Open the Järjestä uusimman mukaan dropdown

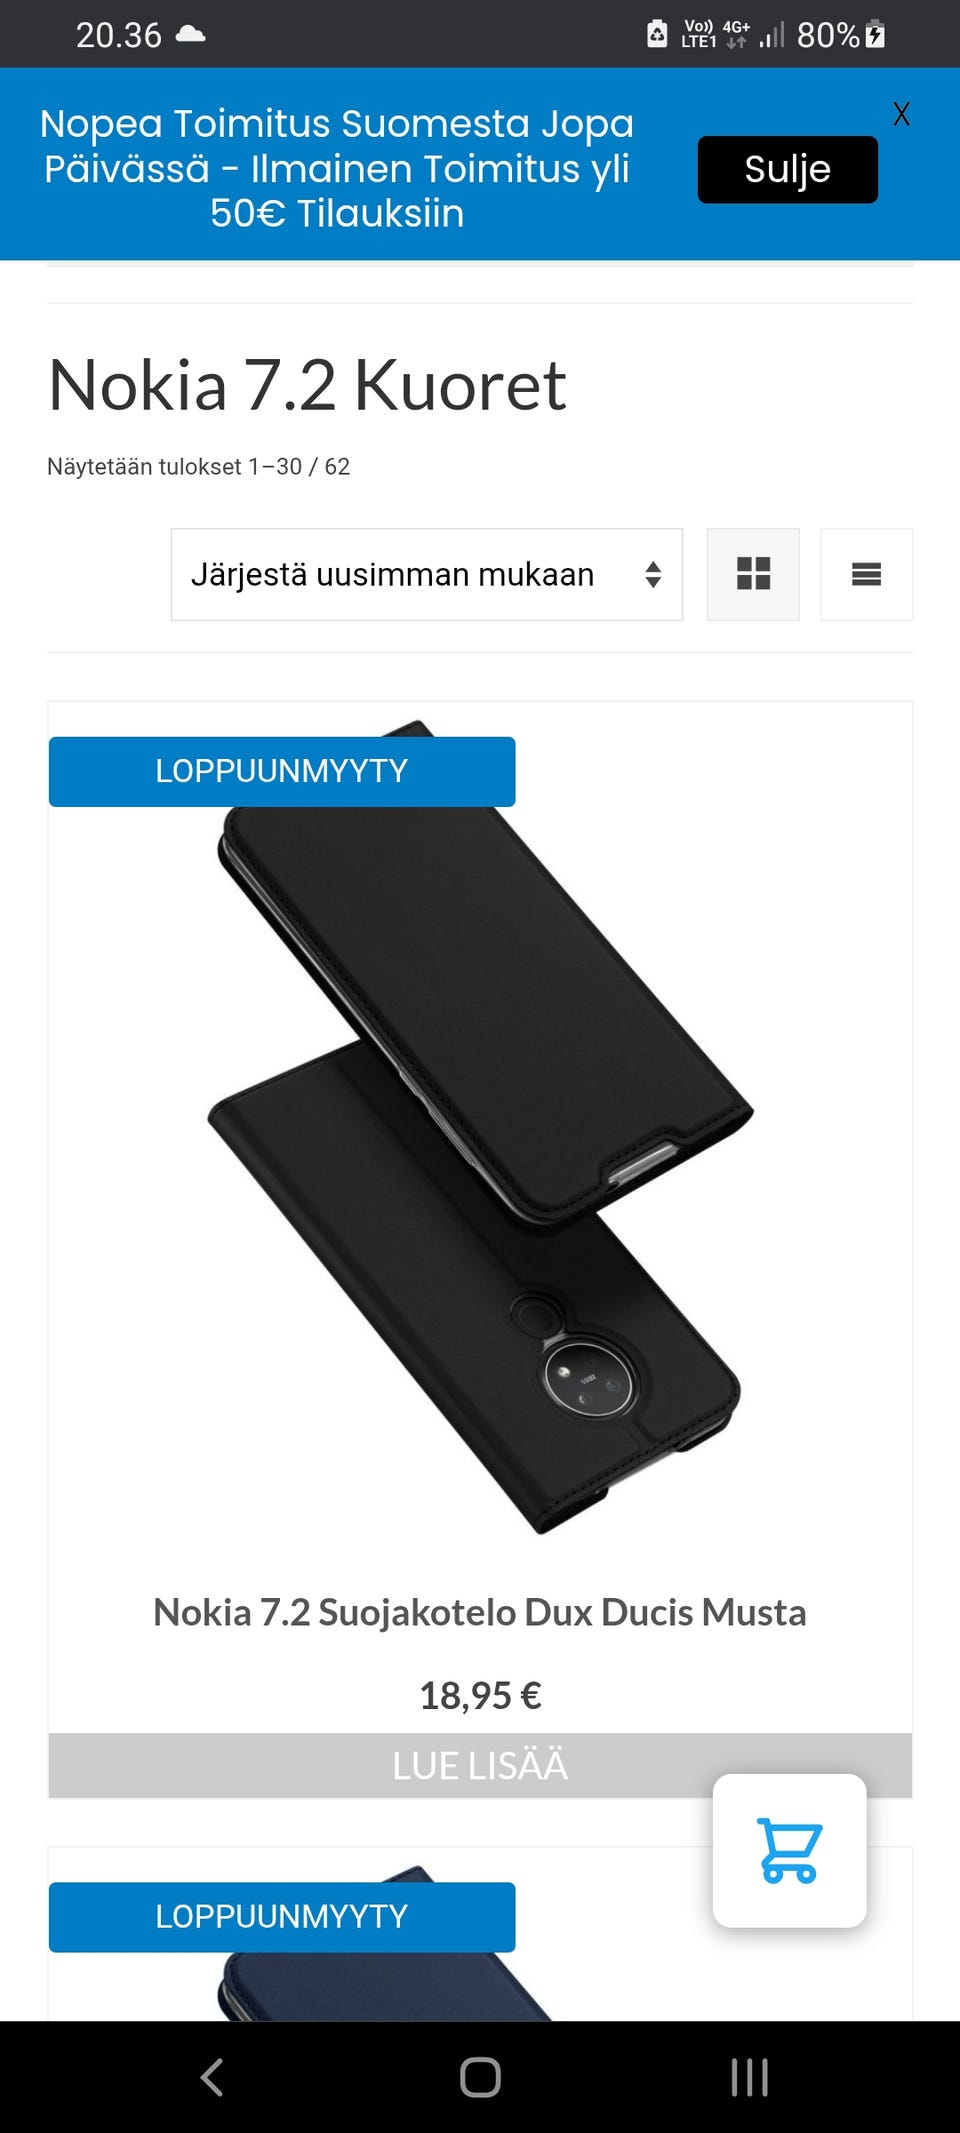coord(427,574)
